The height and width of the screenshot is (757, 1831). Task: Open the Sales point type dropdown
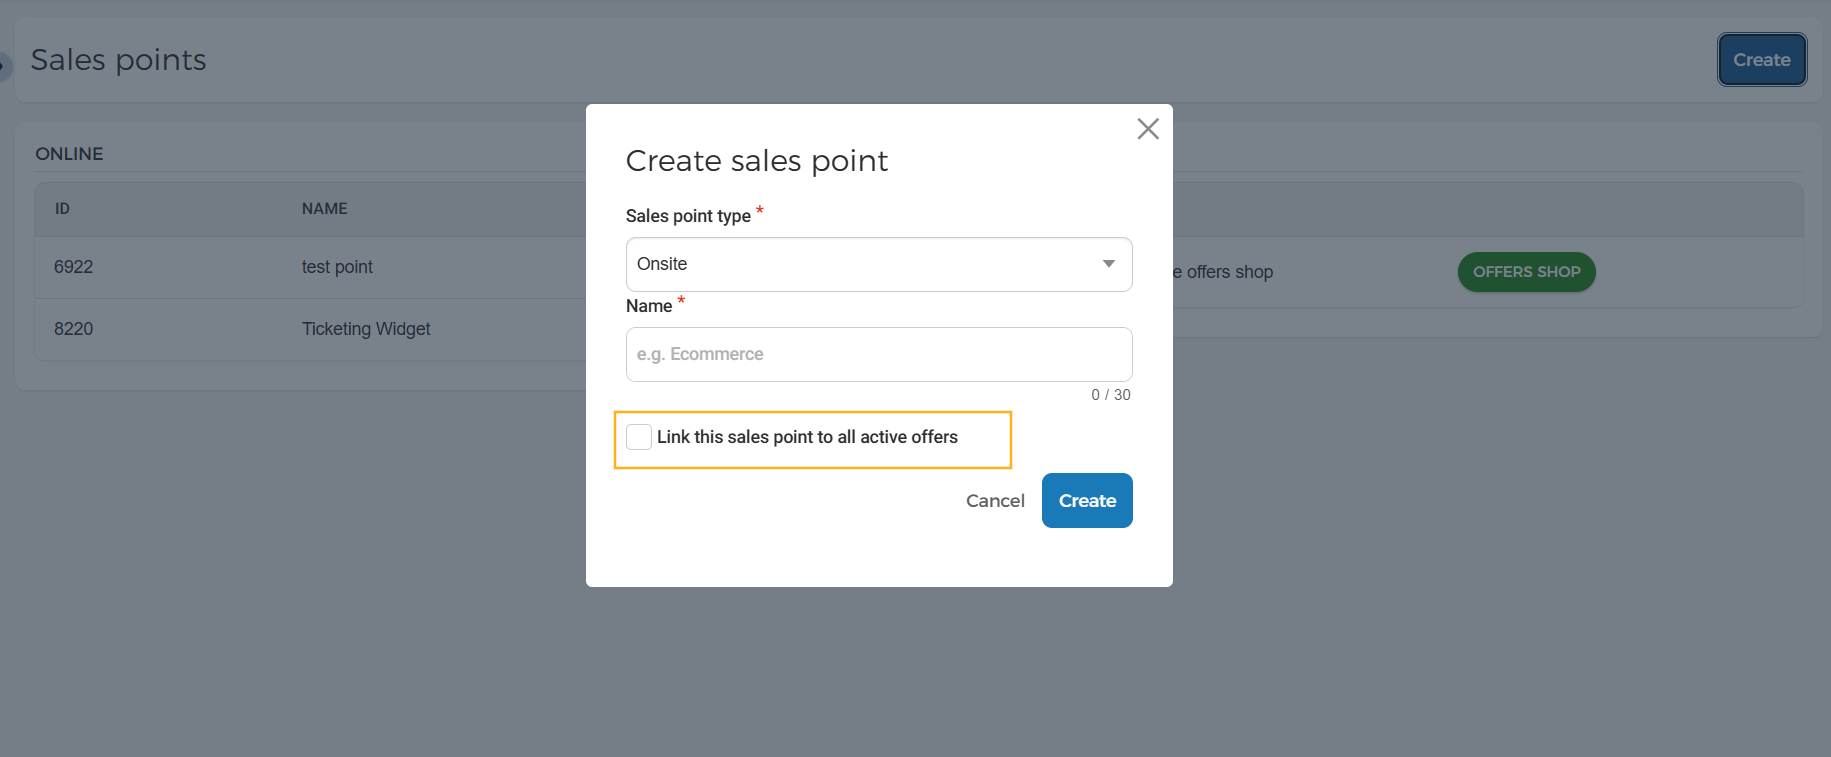pos(879,264)
